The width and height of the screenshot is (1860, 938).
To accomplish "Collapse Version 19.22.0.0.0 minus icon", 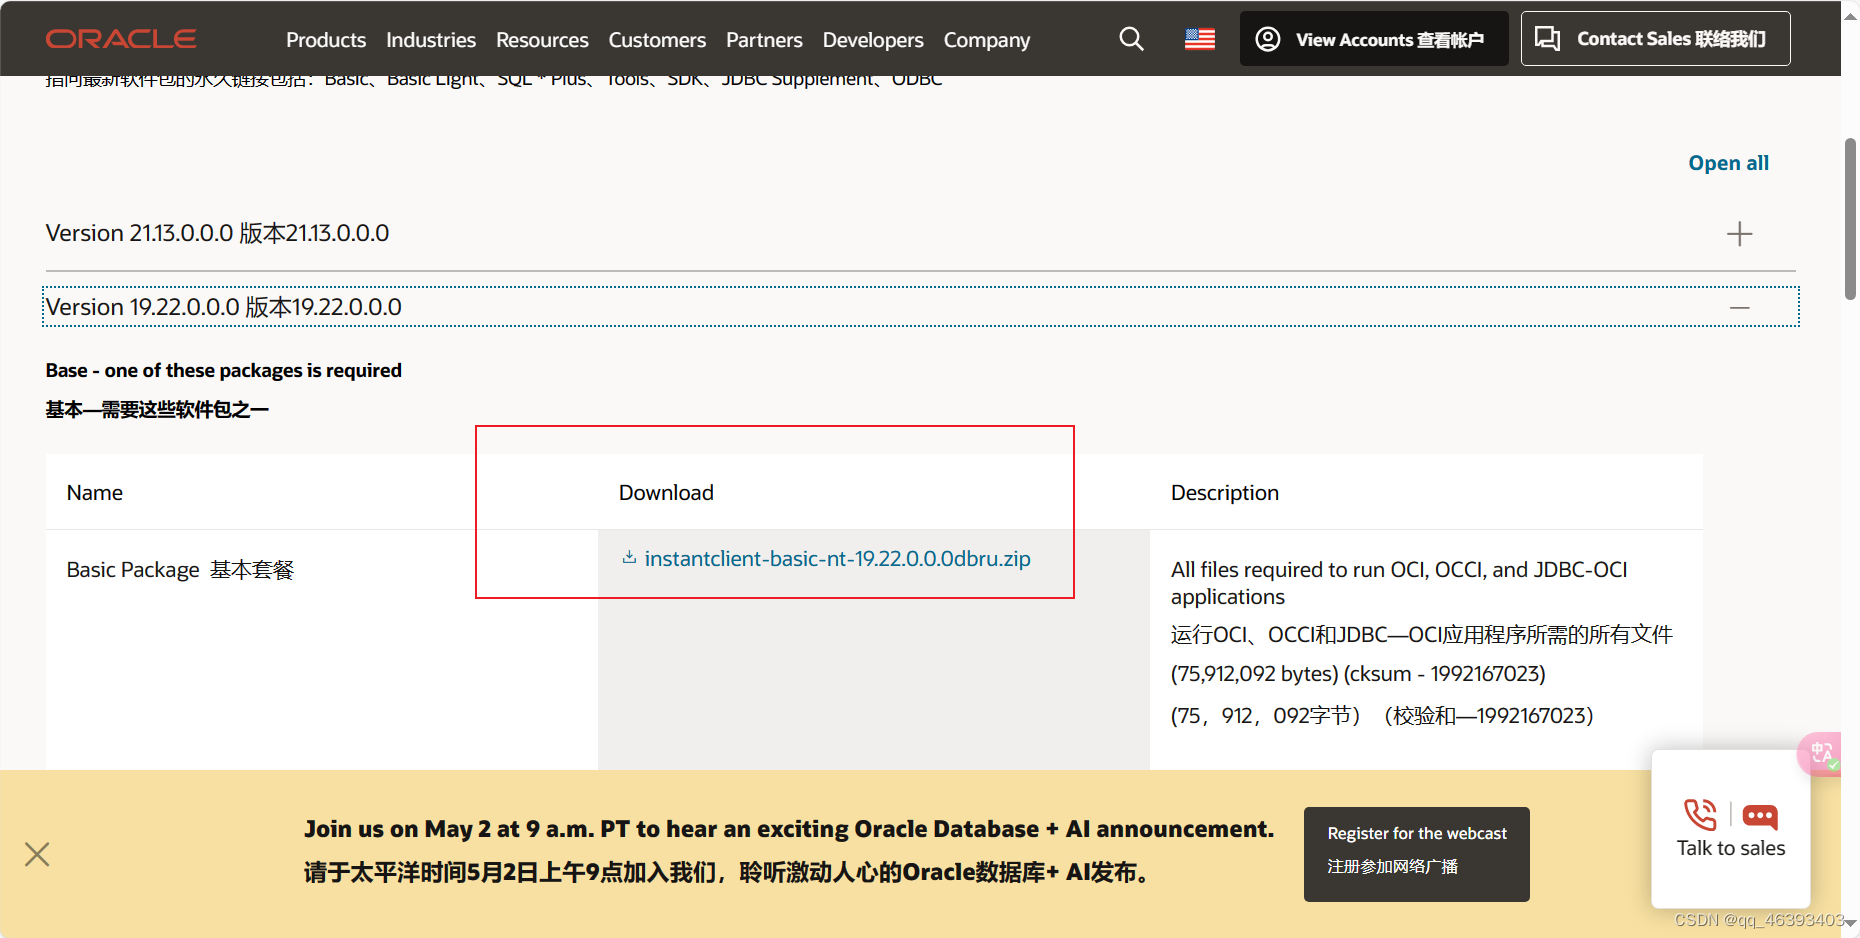I will tap(1739, 308).
